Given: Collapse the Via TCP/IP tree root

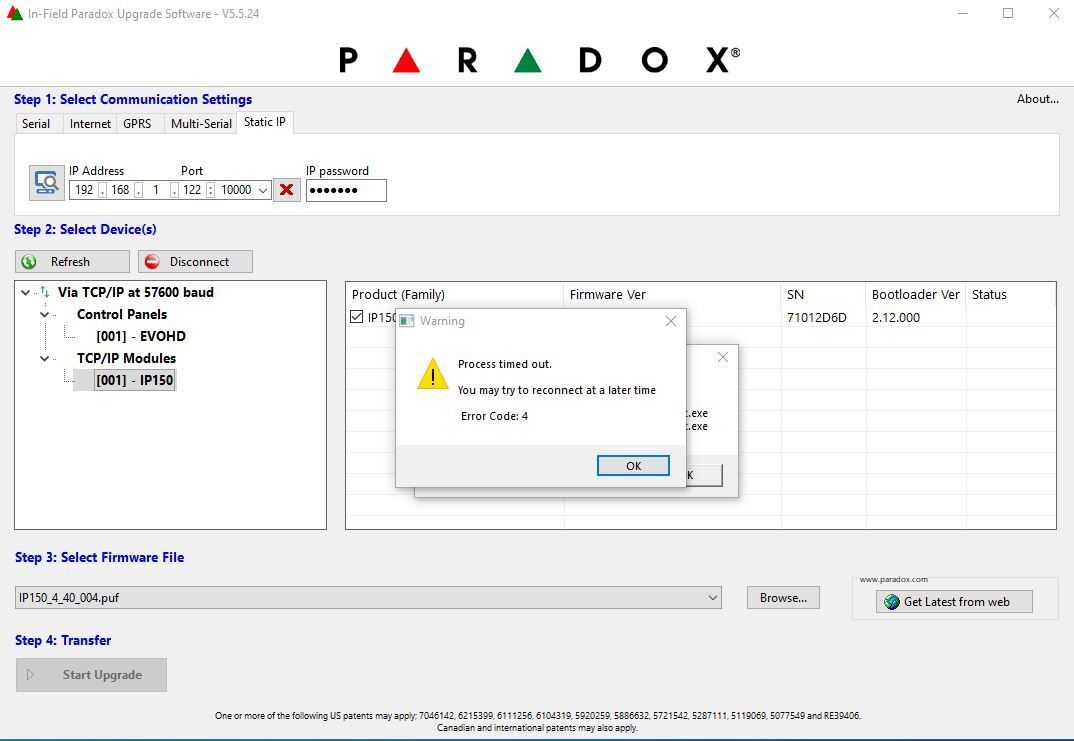Looking at the screenshot, I should 25,293.
